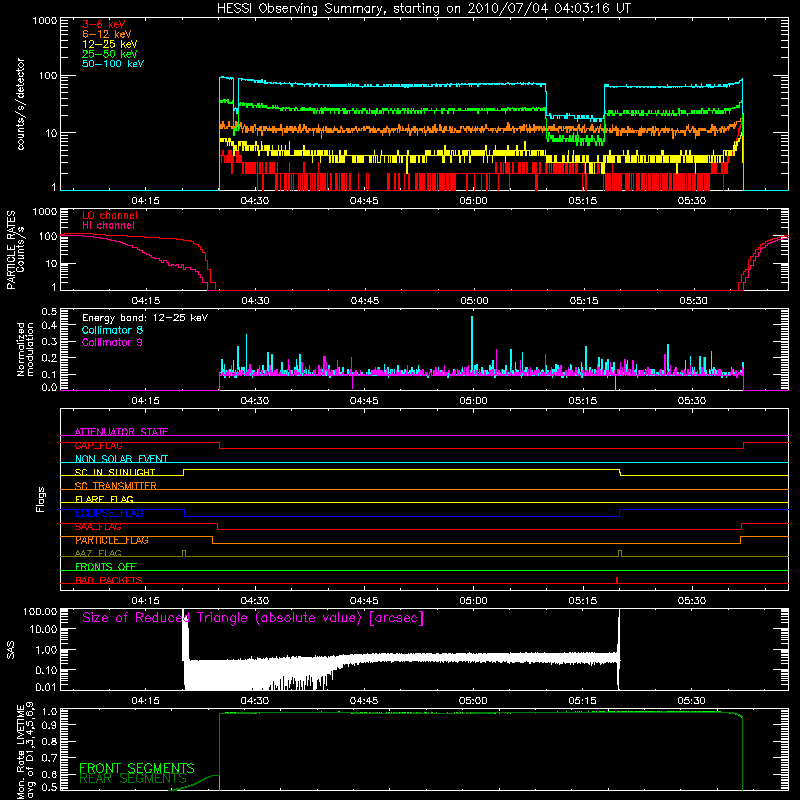Image resolution: width=800 pixels, height=800 pixels.
Task: Click the LO channel legend label
Action: 110,216
